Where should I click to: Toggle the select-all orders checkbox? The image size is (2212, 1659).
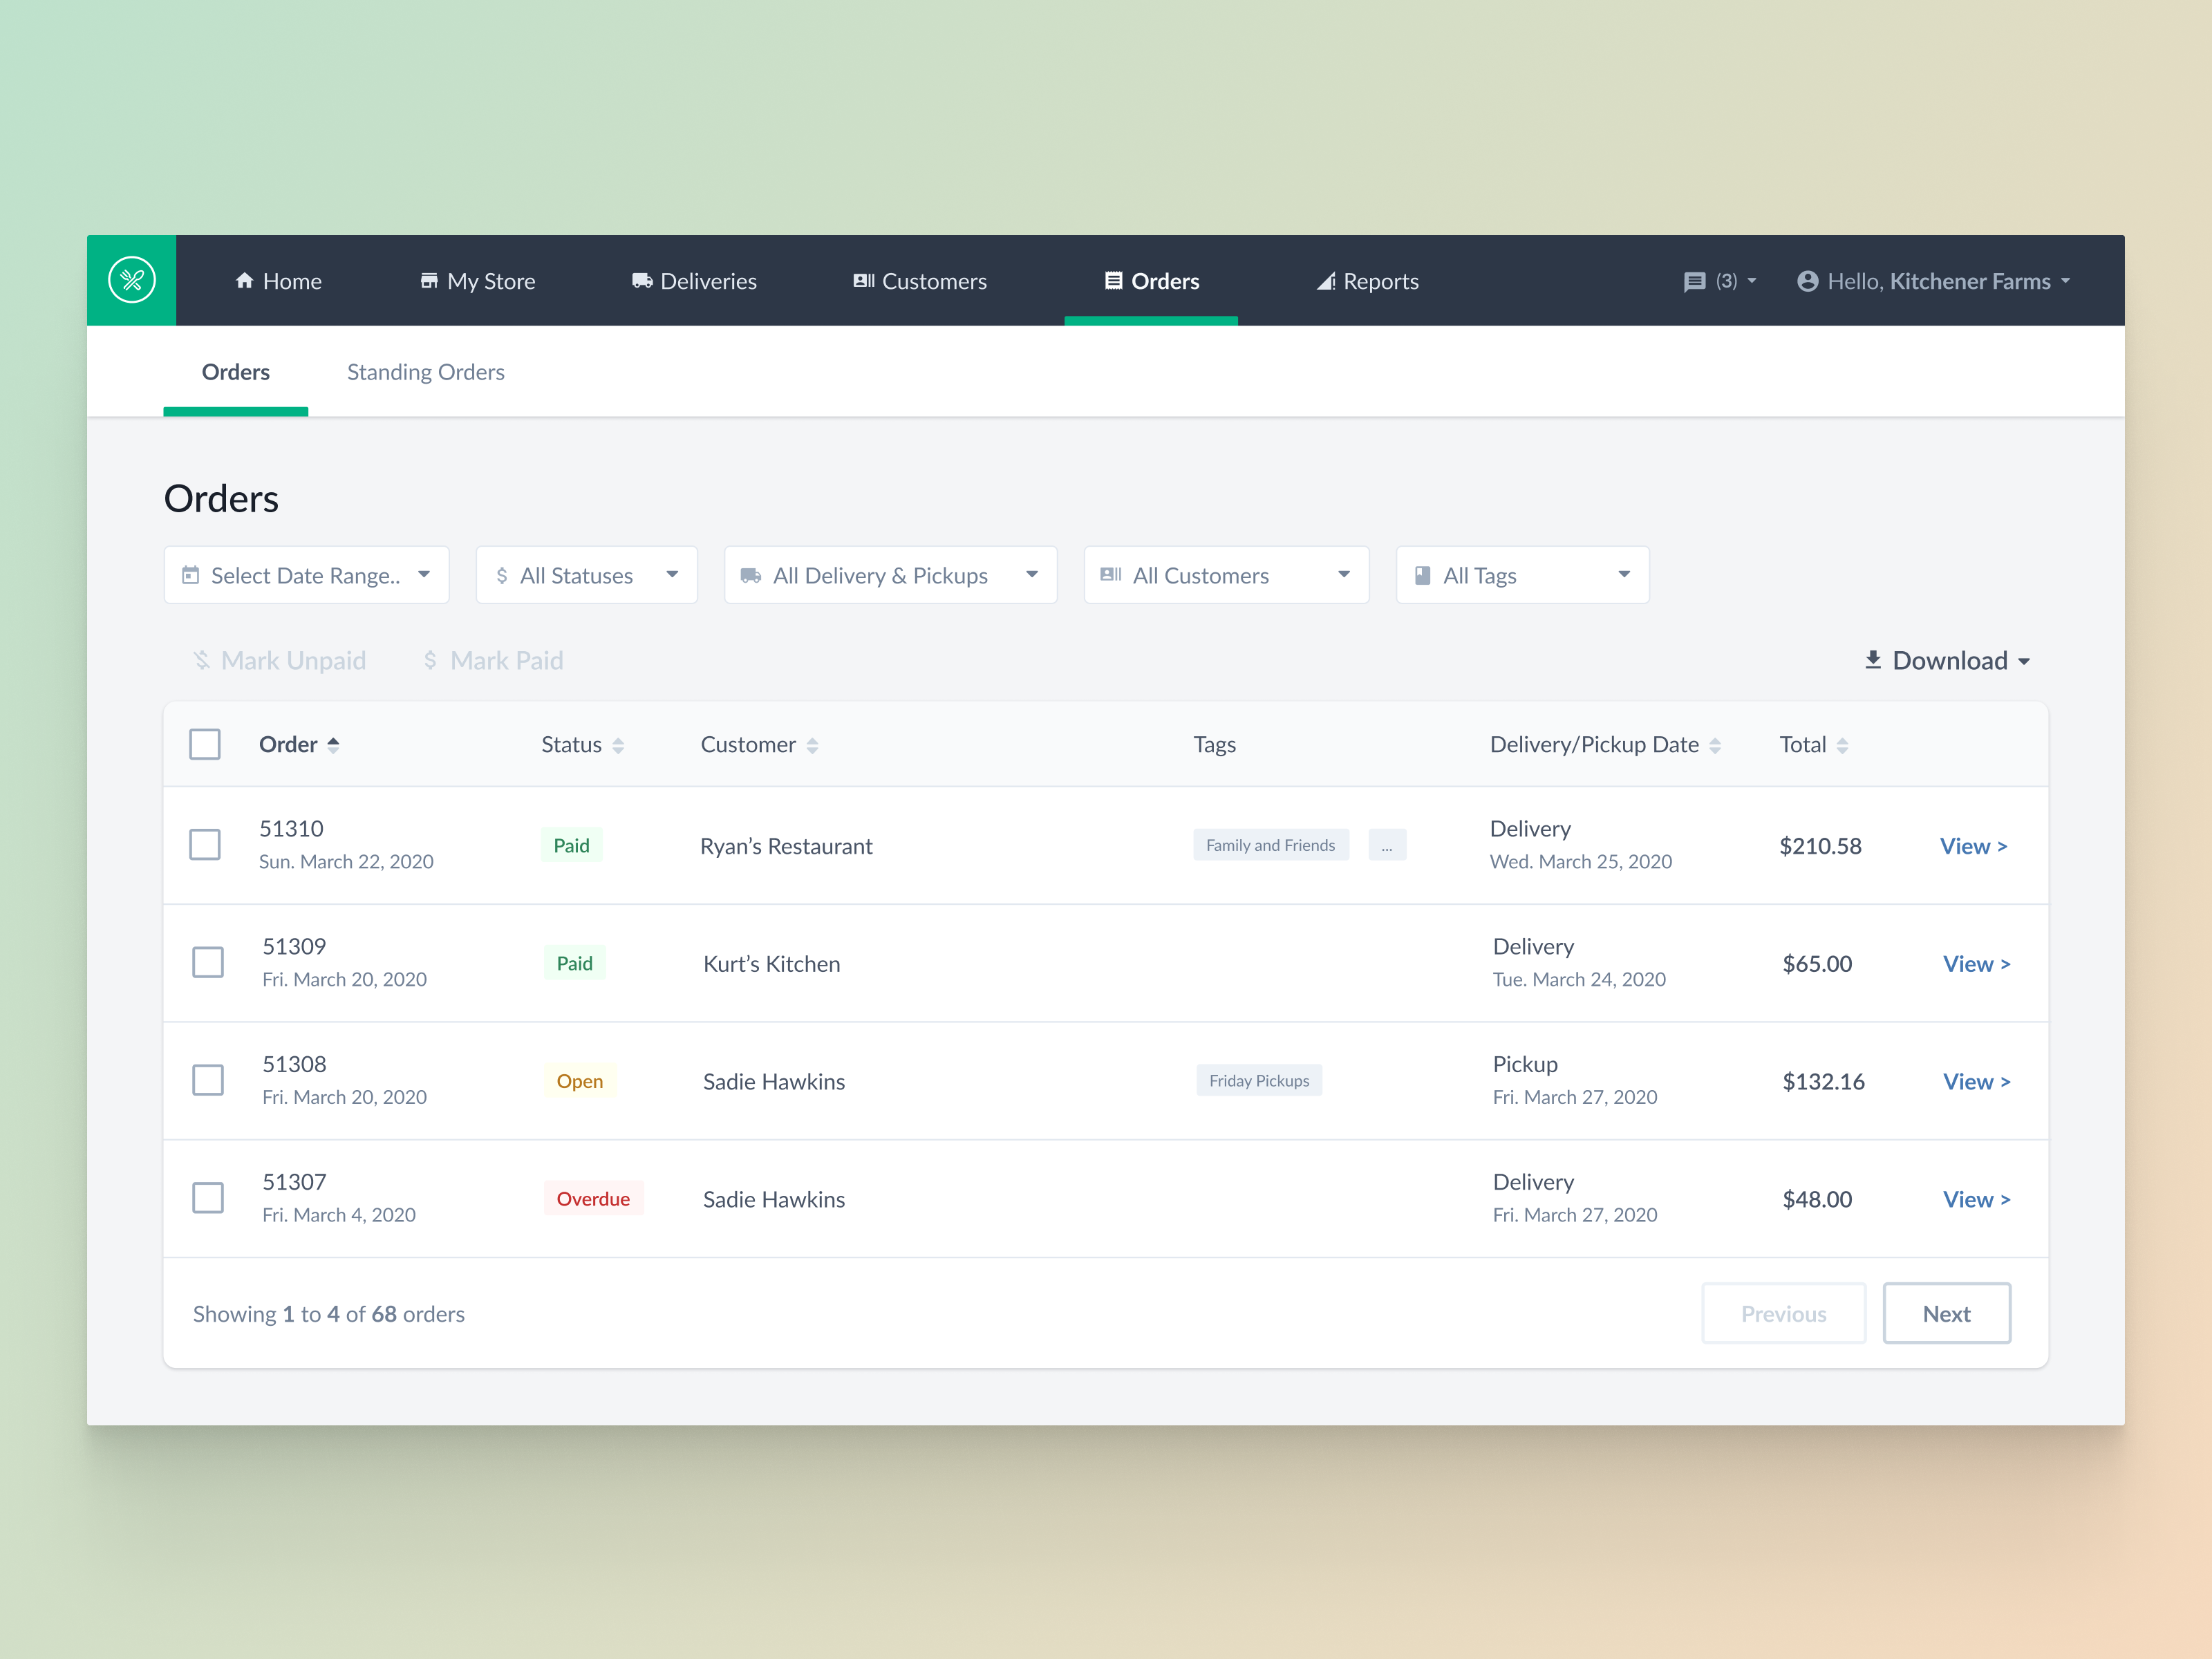pyautogui.click(x=205, y=744)
